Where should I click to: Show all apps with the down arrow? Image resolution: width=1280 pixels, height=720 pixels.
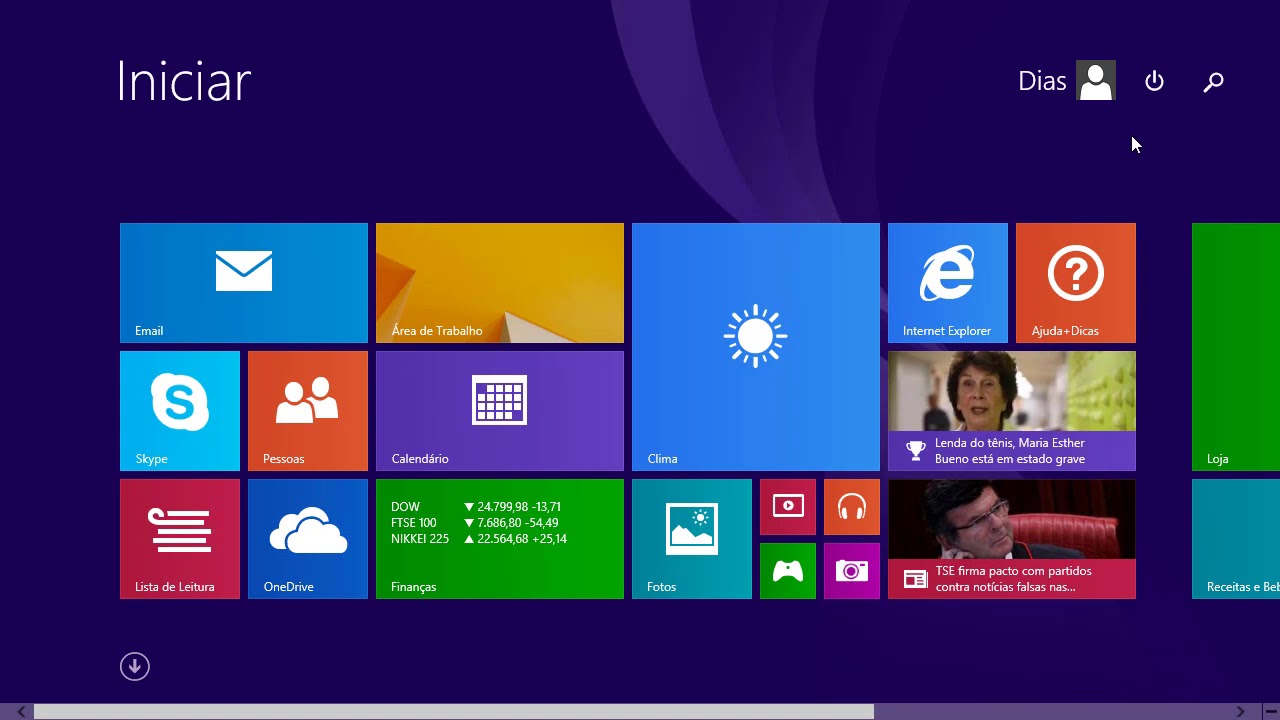click(135, 667)
